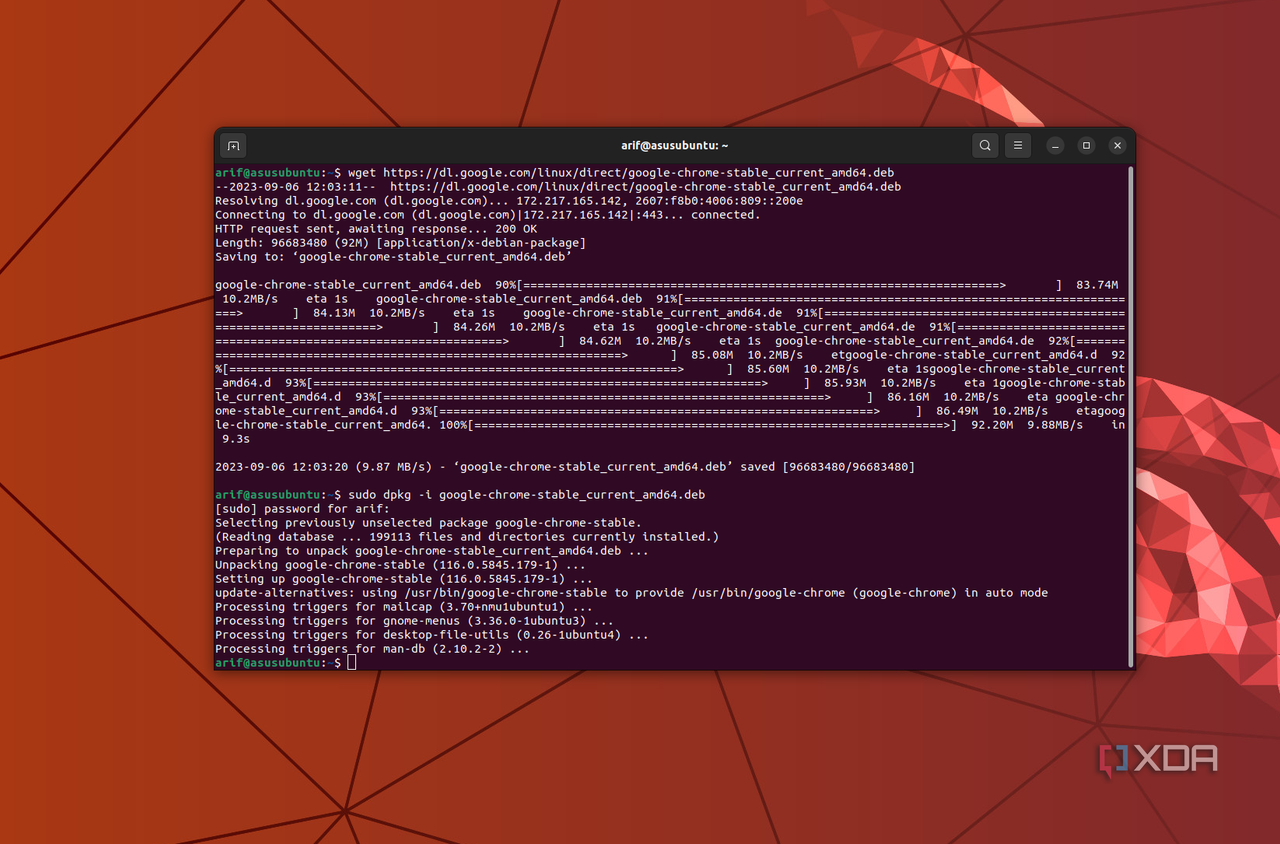Click 'Selecting previously unselected package' line

click(x=428, y=523)
